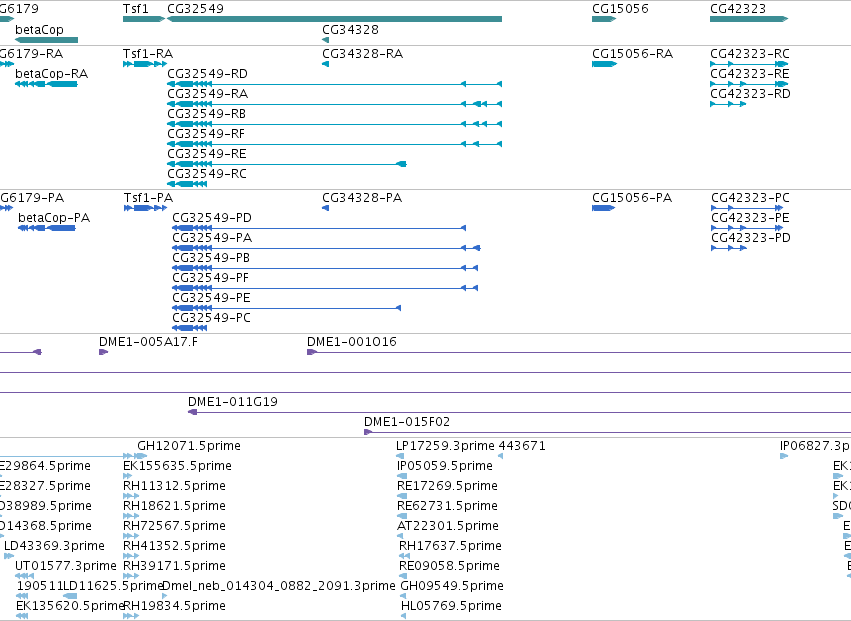Click CG32549-PD protein label
Screen dimensions: 851x621
[x=212, y=218]
